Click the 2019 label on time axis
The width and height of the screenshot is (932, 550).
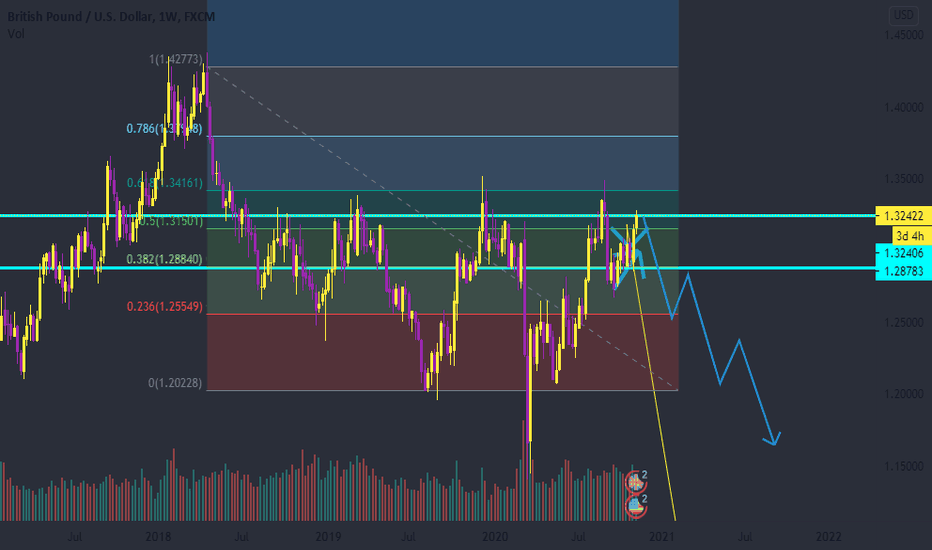pos(328,537)
